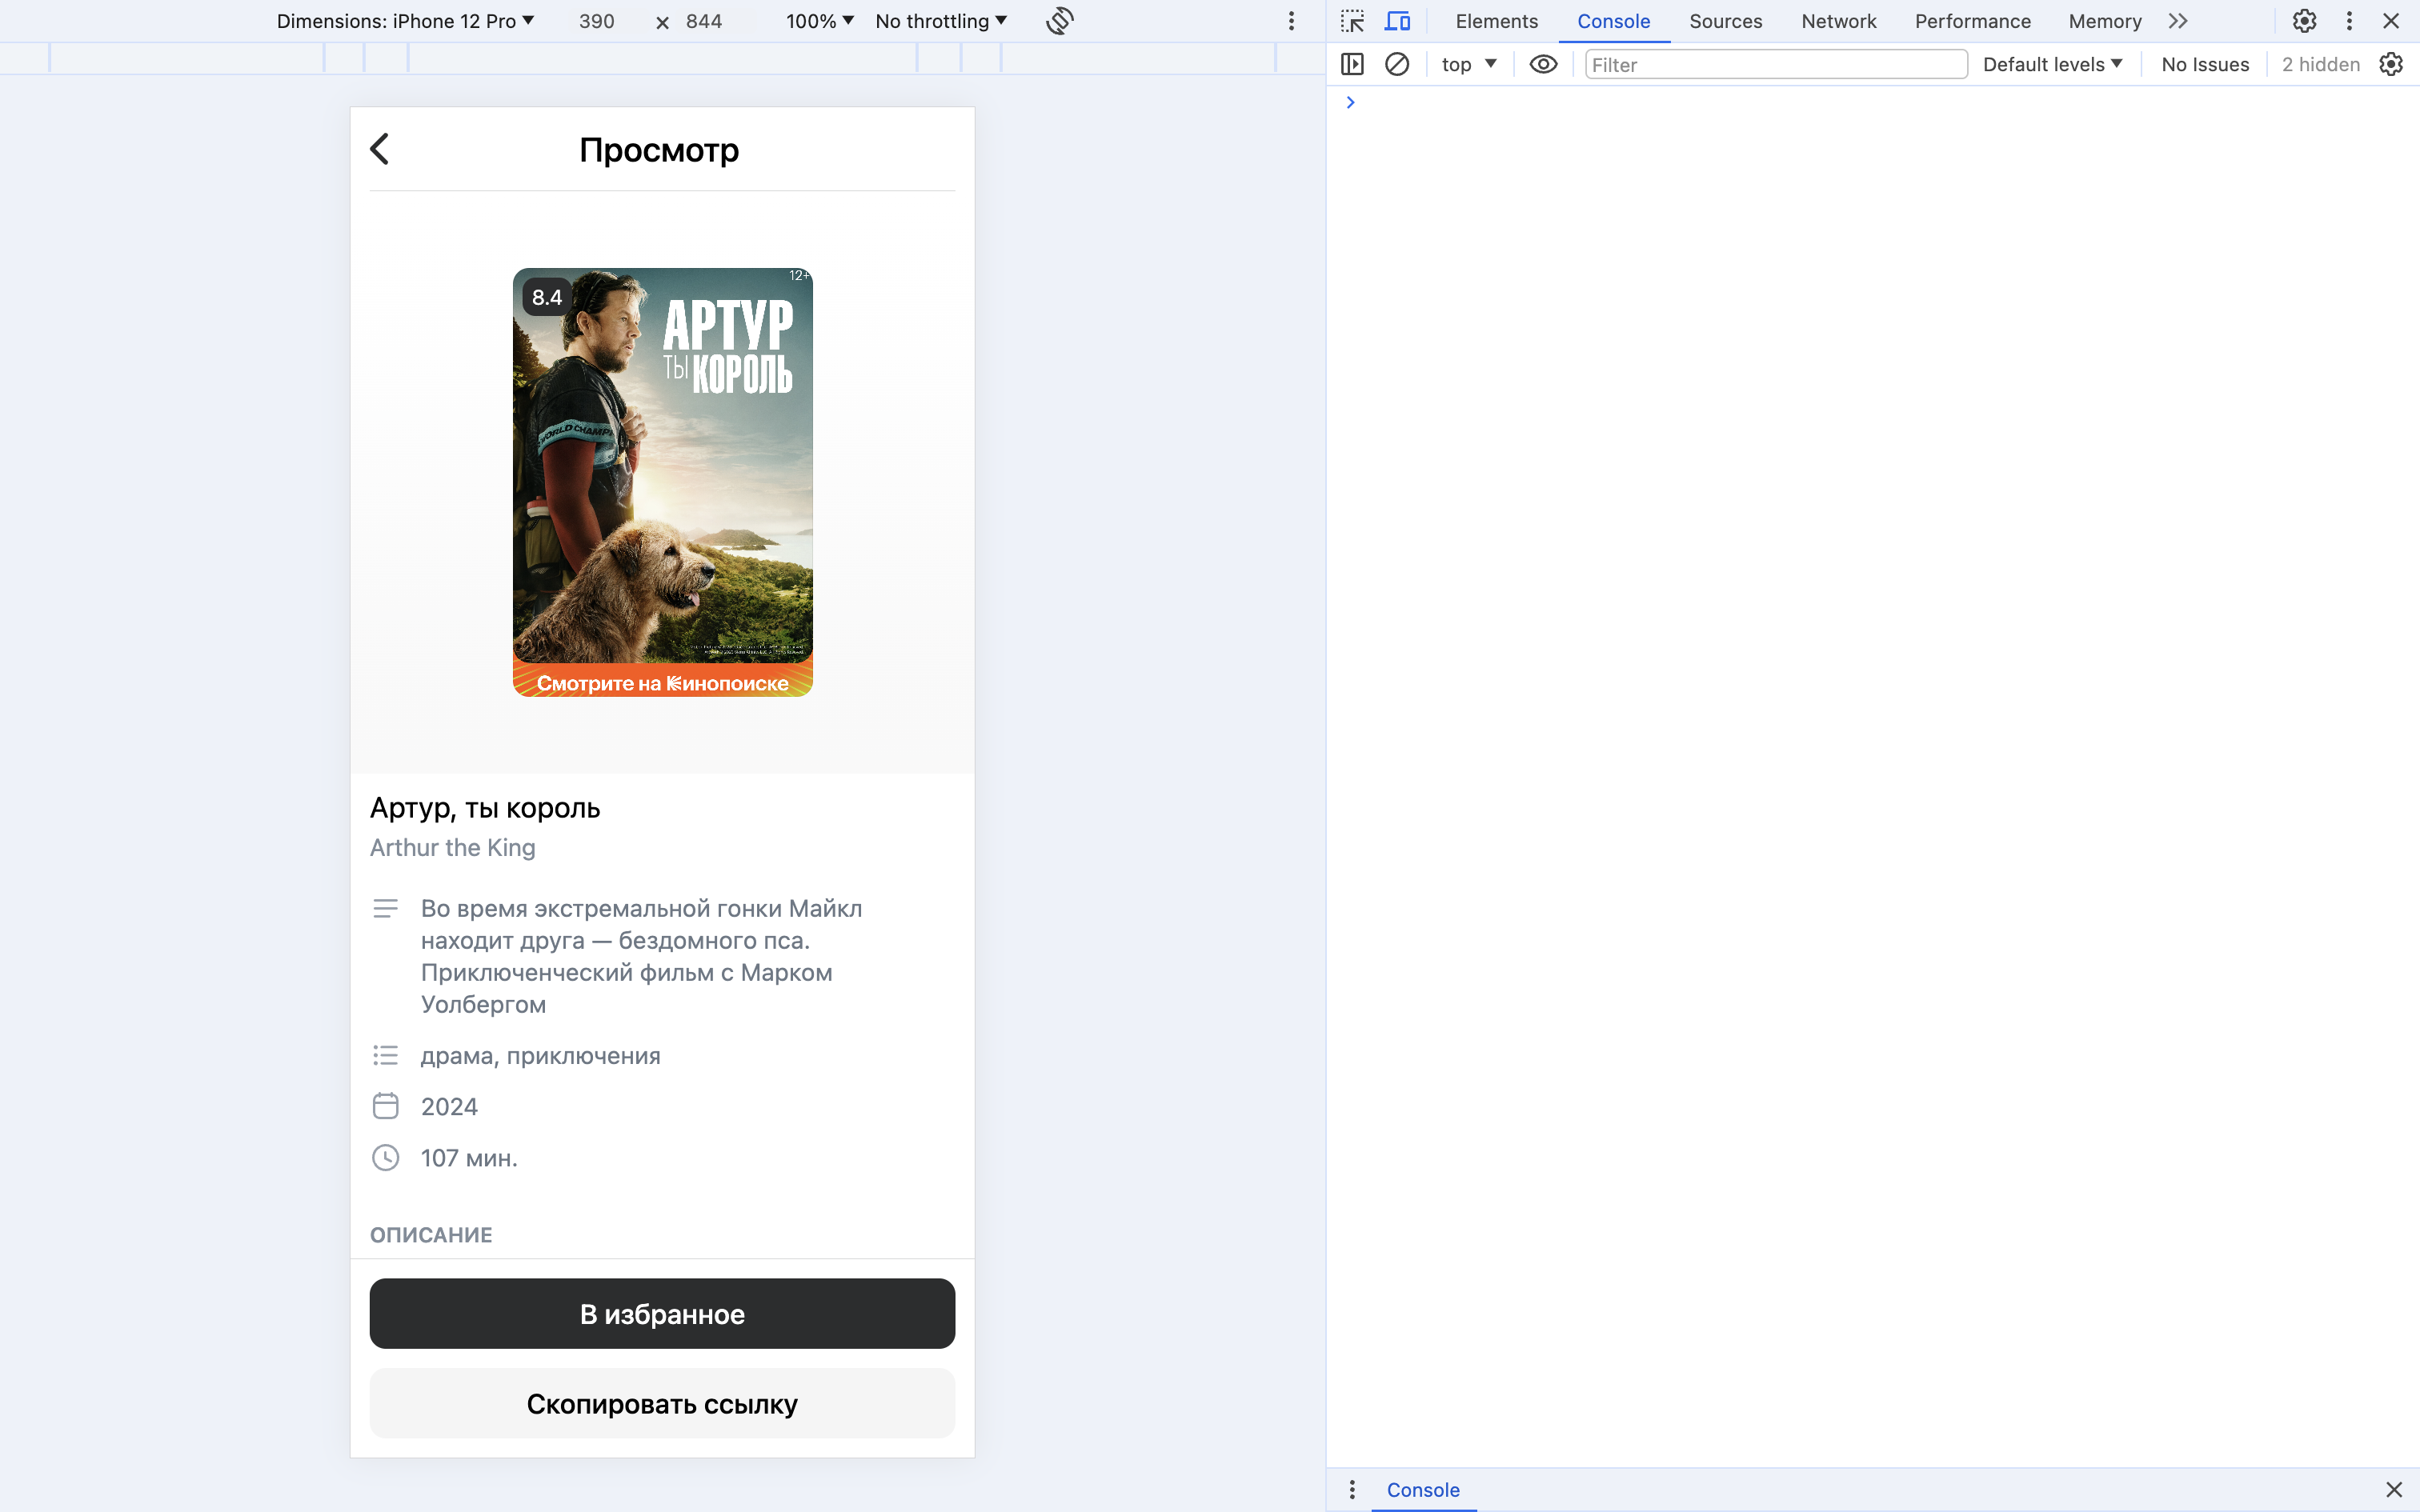Click the console prompt chevron

click(x=1350, y=102)
